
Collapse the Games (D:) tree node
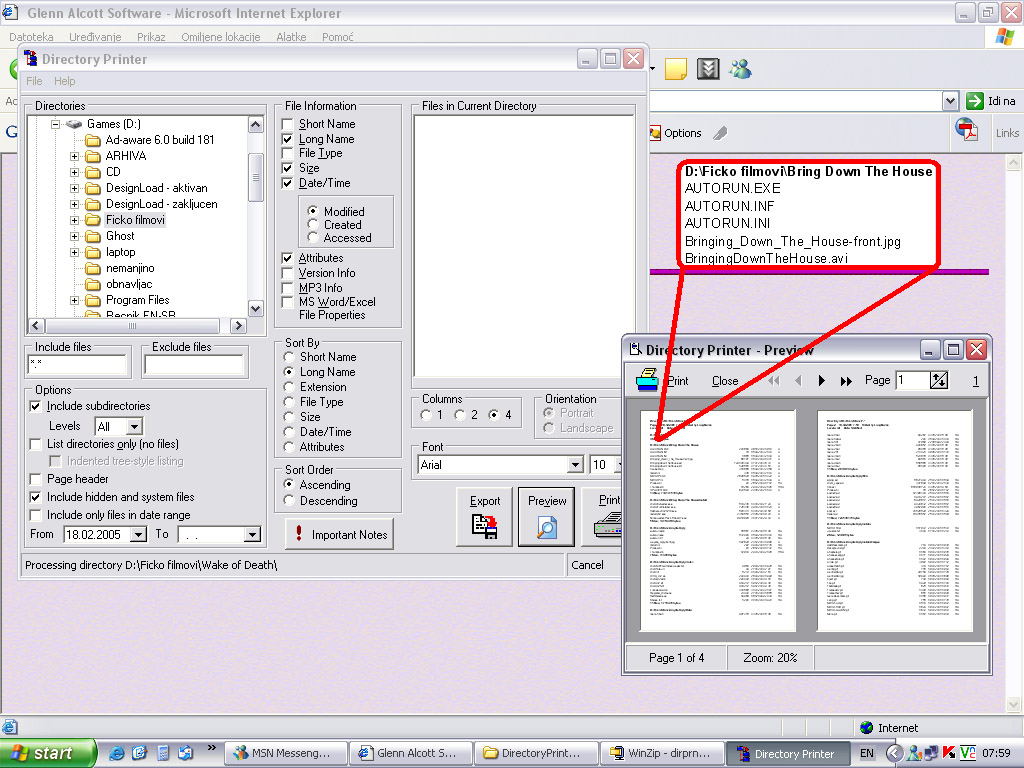coord(56,124)
